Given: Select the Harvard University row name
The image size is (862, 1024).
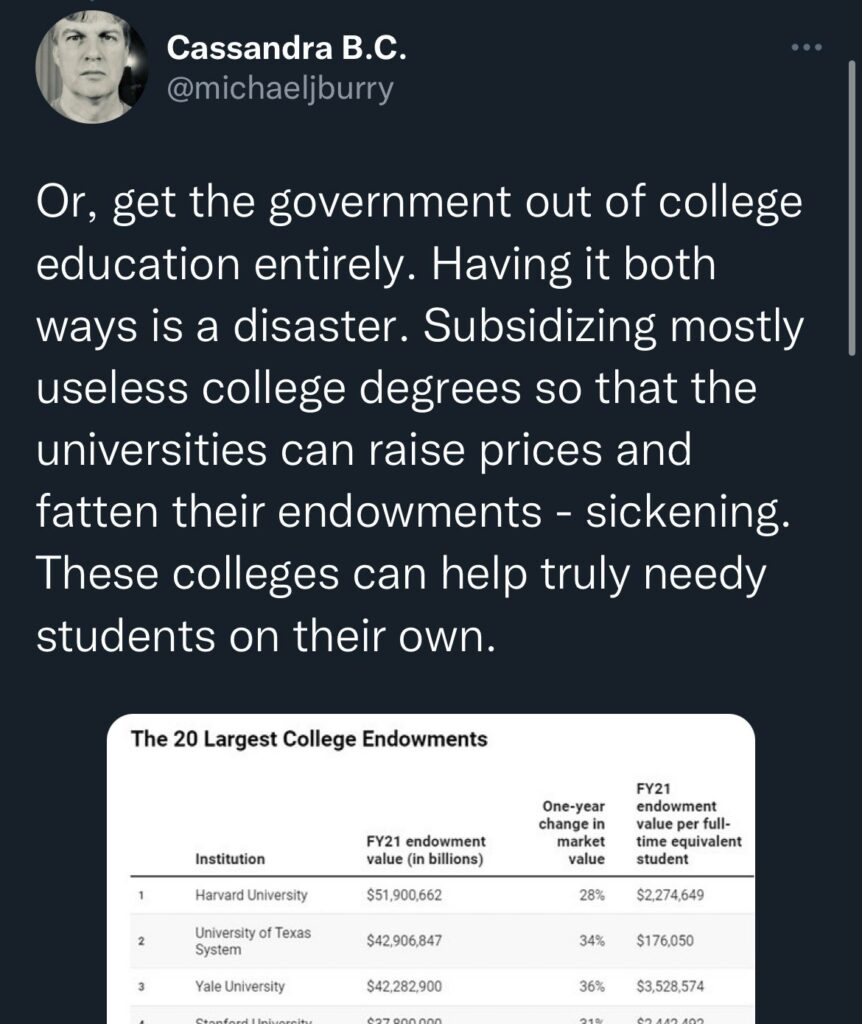Looking at the screenshot, I should click(x=251, y=895).
